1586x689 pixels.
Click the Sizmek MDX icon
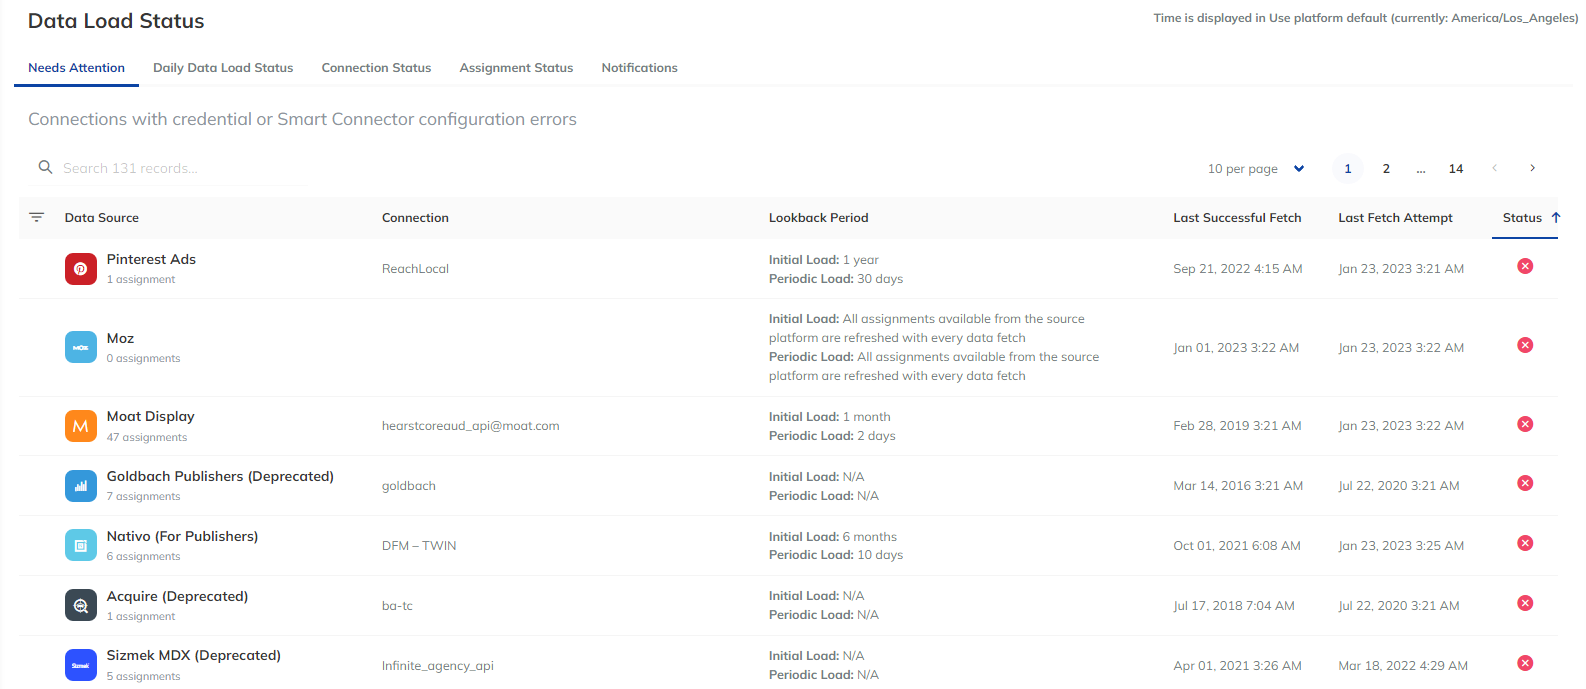[81, 665]
